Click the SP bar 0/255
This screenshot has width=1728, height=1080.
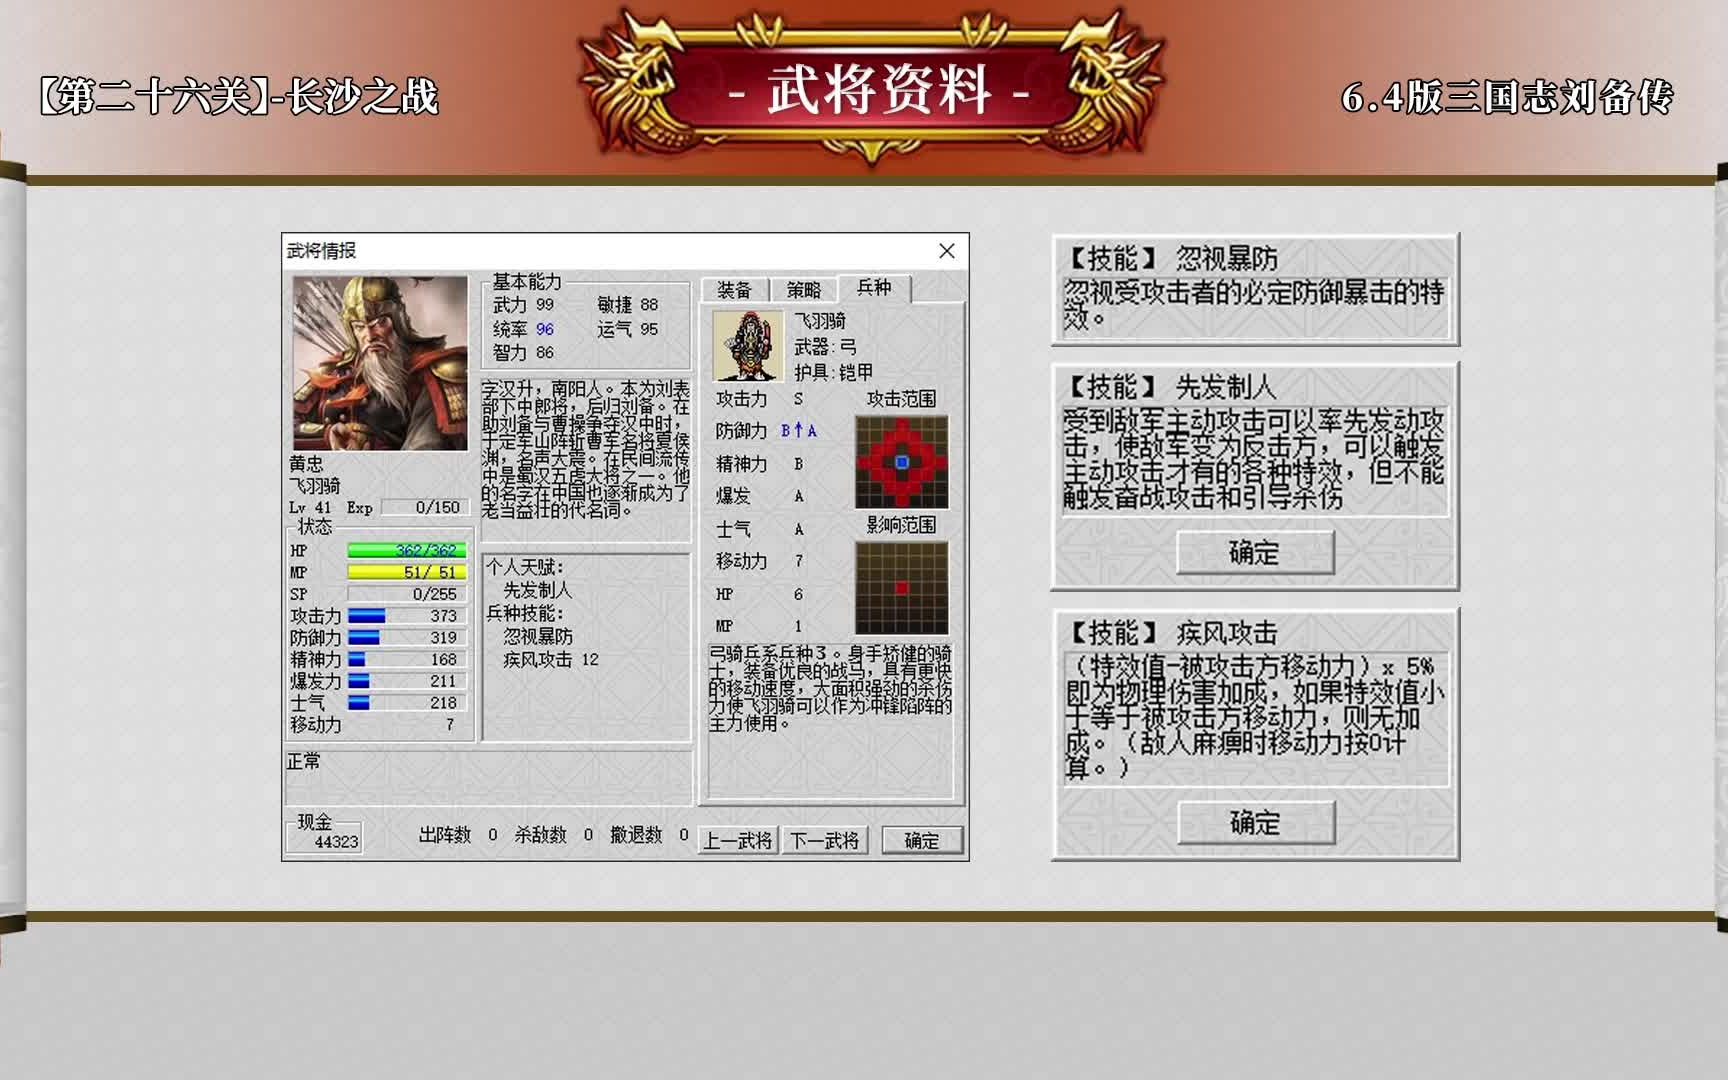click(406, 594)
